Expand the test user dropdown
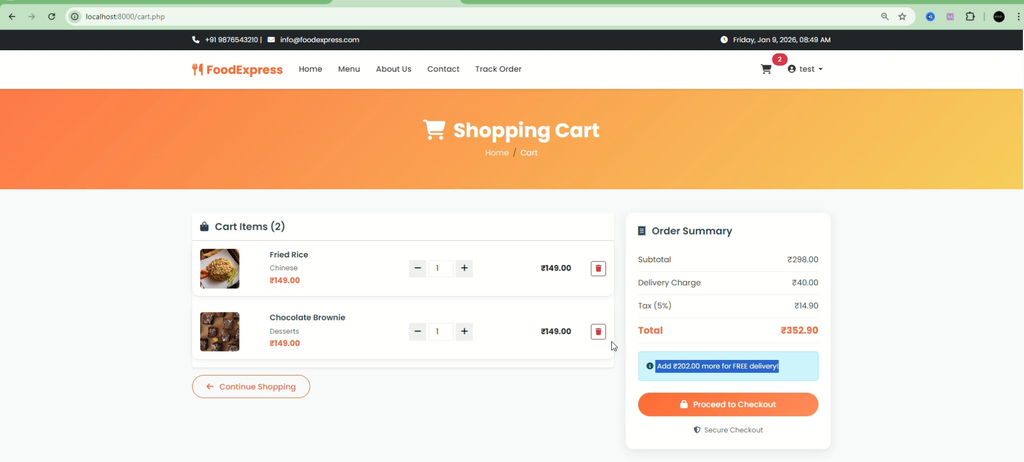1024x462 pixels. tap(805, 69)
